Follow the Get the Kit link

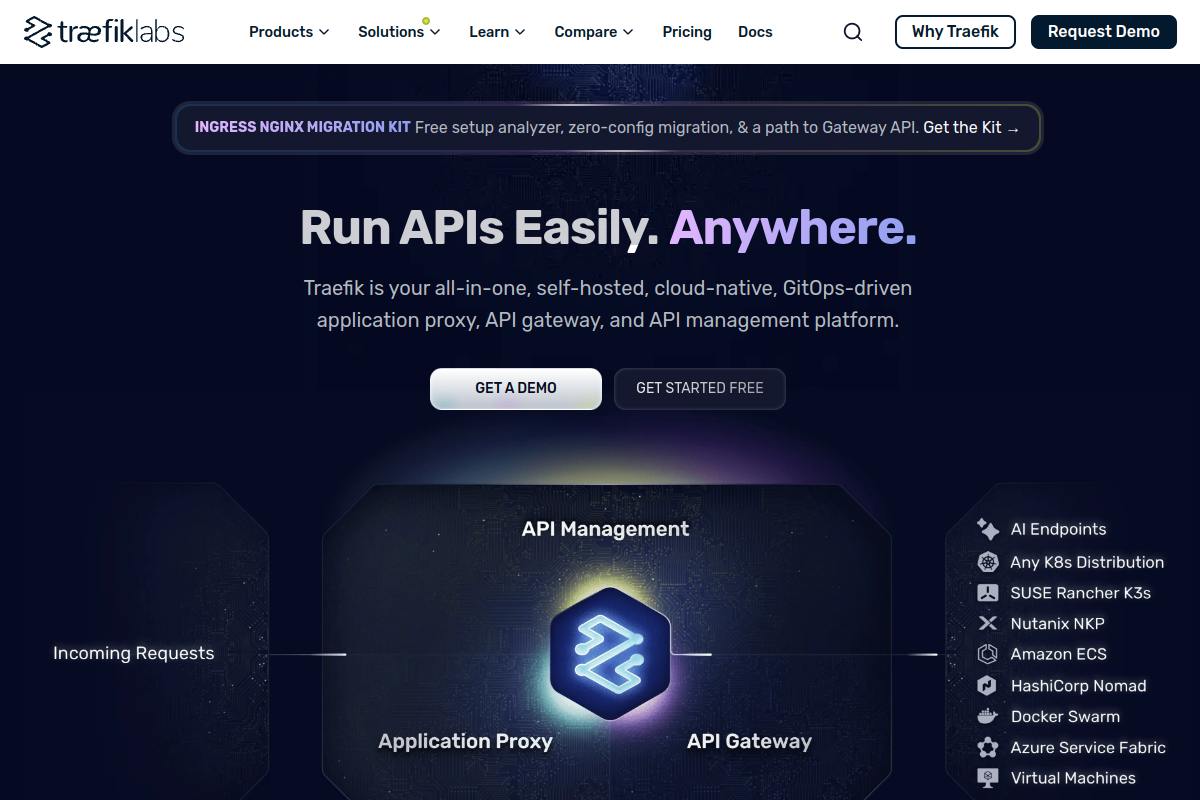971,128
